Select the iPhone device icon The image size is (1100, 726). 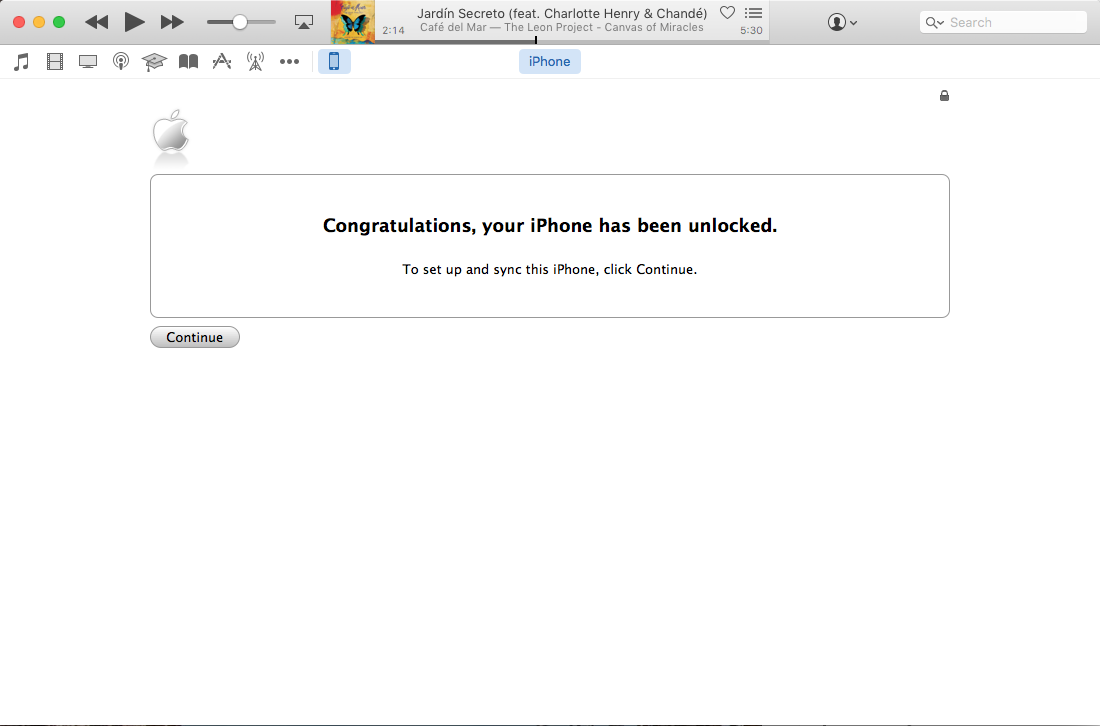point(334,62)
